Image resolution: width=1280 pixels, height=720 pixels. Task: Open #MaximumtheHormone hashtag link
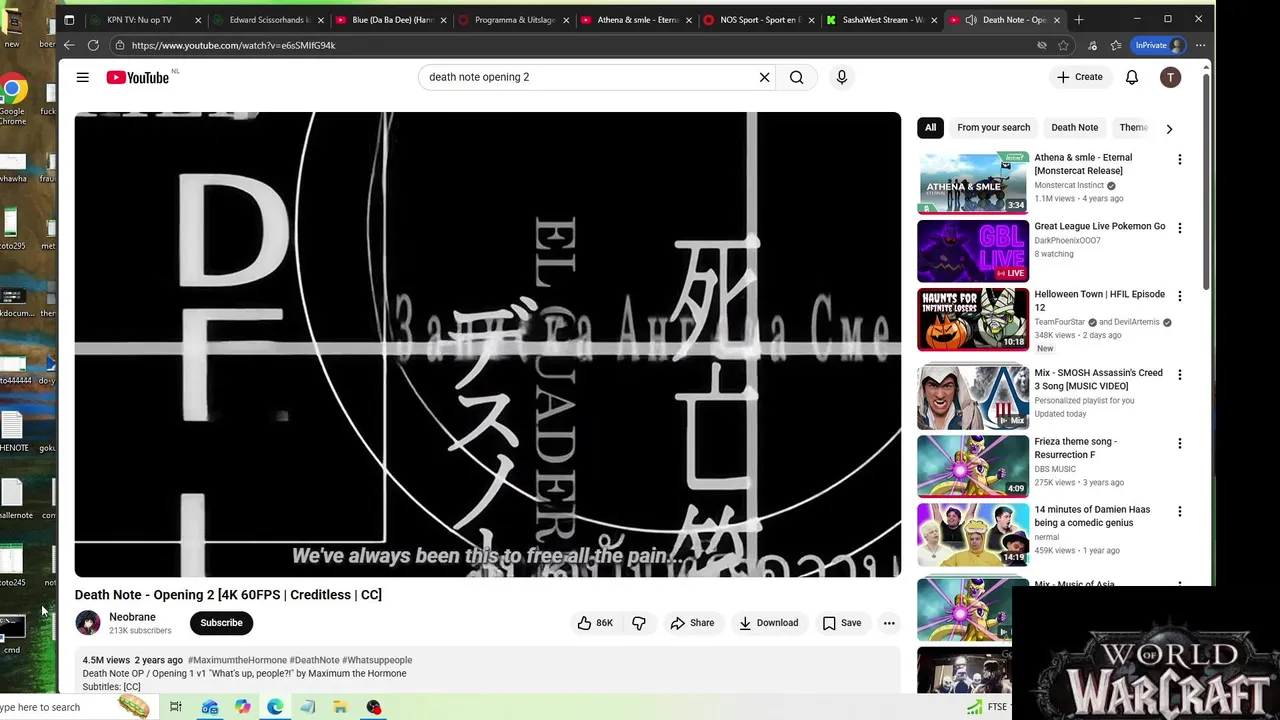237,660
